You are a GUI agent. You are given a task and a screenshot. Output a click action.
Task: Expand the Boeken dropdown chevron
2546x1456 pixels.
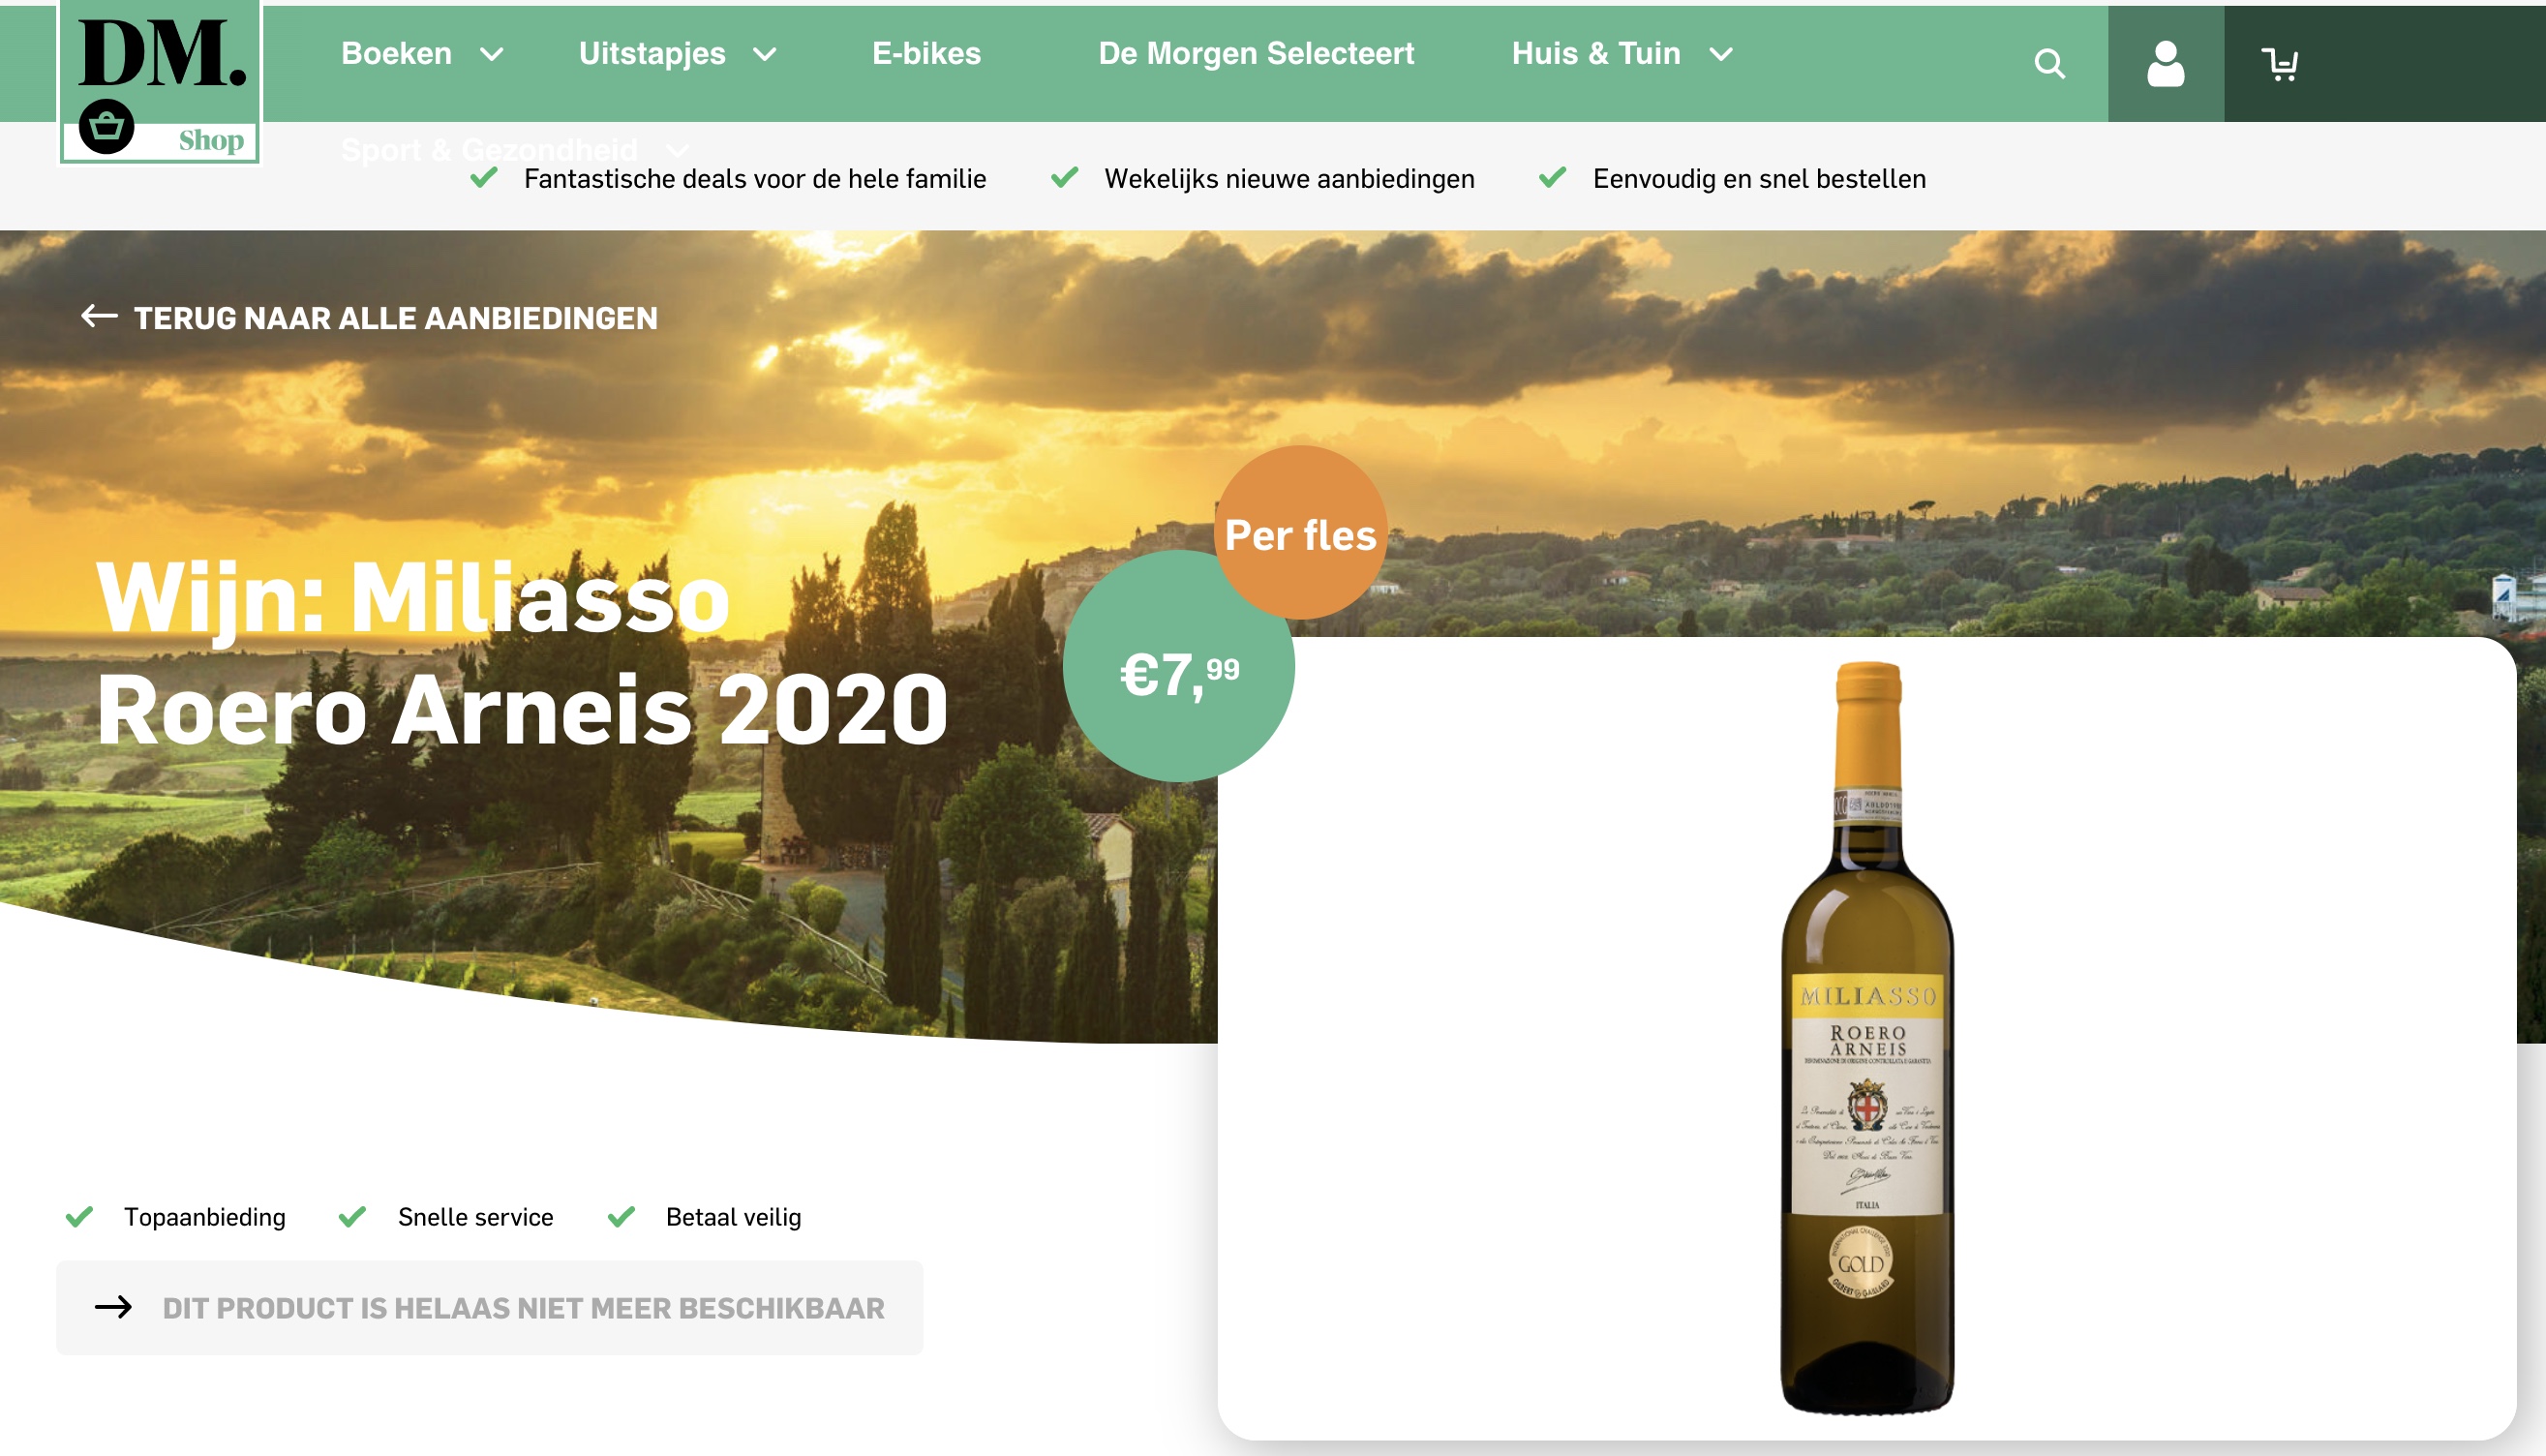pos(492,54)
